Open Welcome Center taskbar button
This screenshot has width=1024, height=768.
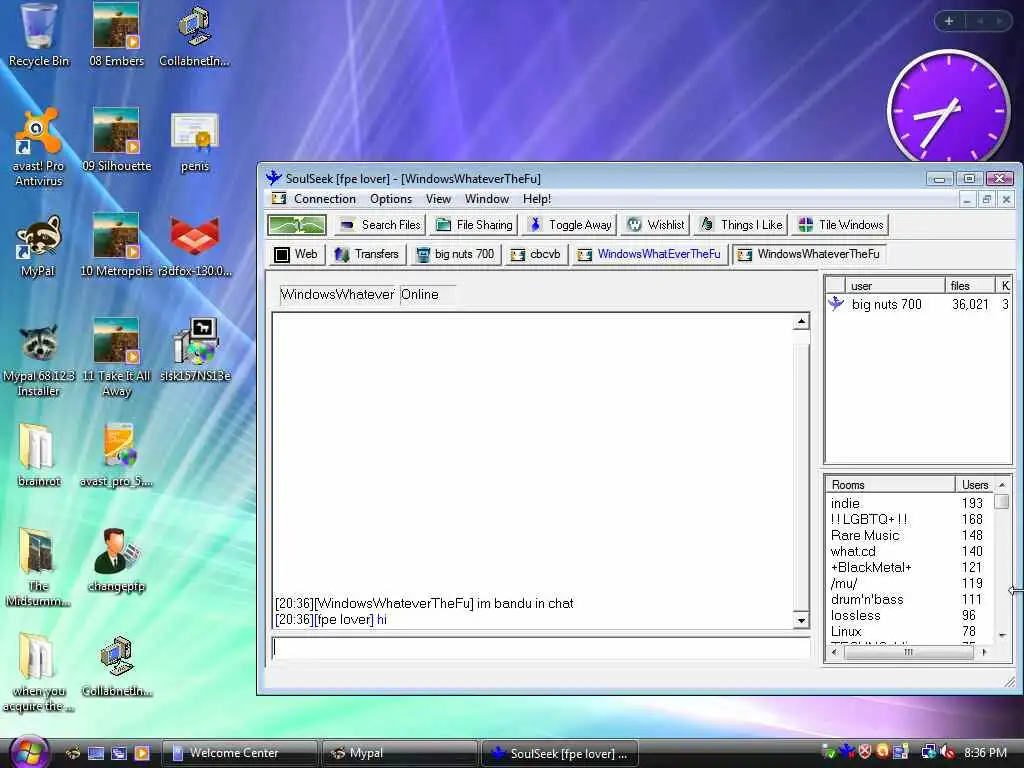tap(239, 753)
